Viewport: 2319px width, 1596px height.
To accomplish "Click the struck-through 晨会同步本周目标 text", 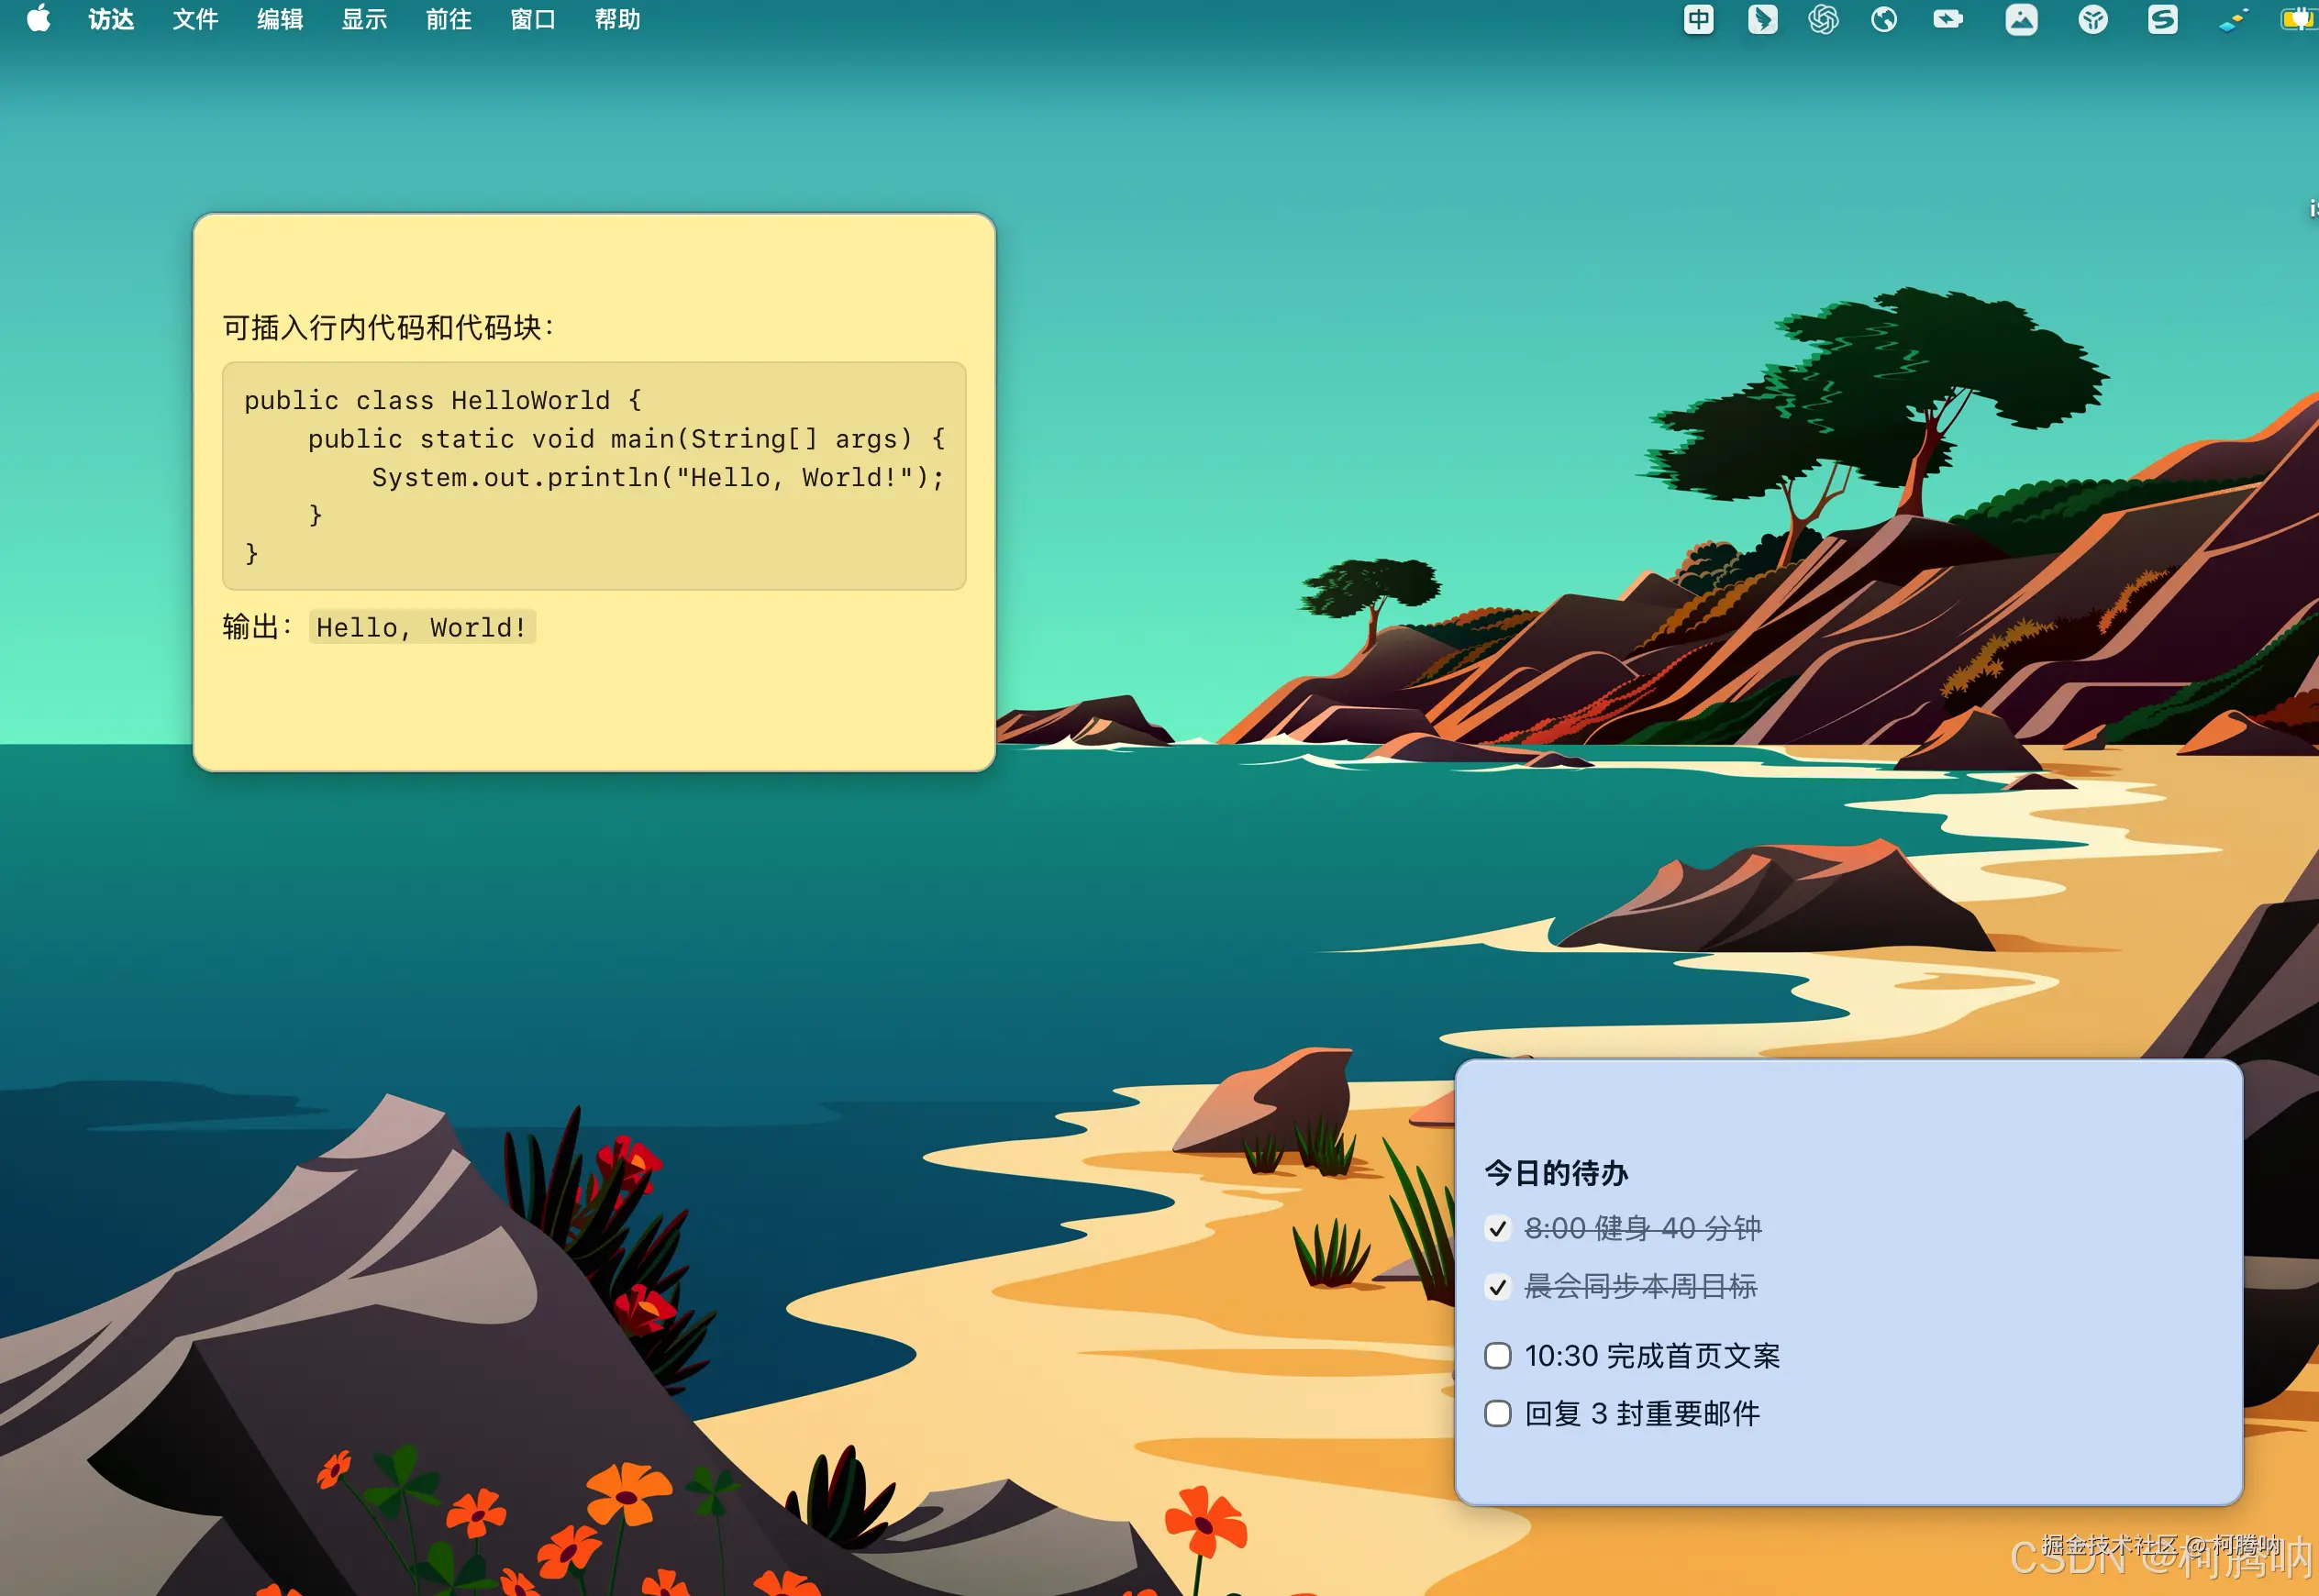I will pos(1640,1286).
